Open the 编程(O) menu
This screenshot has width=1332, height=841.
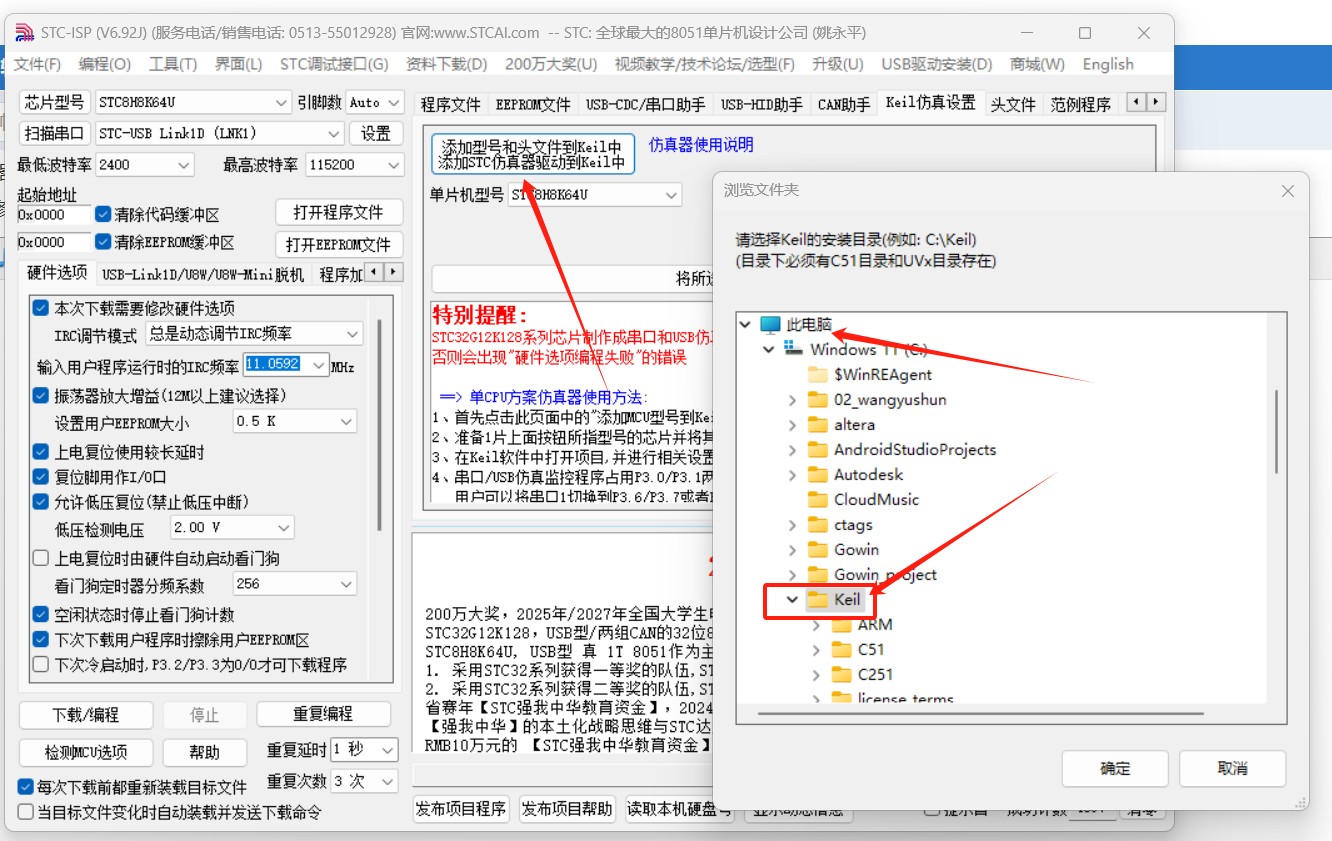click(x=105, y=64)
